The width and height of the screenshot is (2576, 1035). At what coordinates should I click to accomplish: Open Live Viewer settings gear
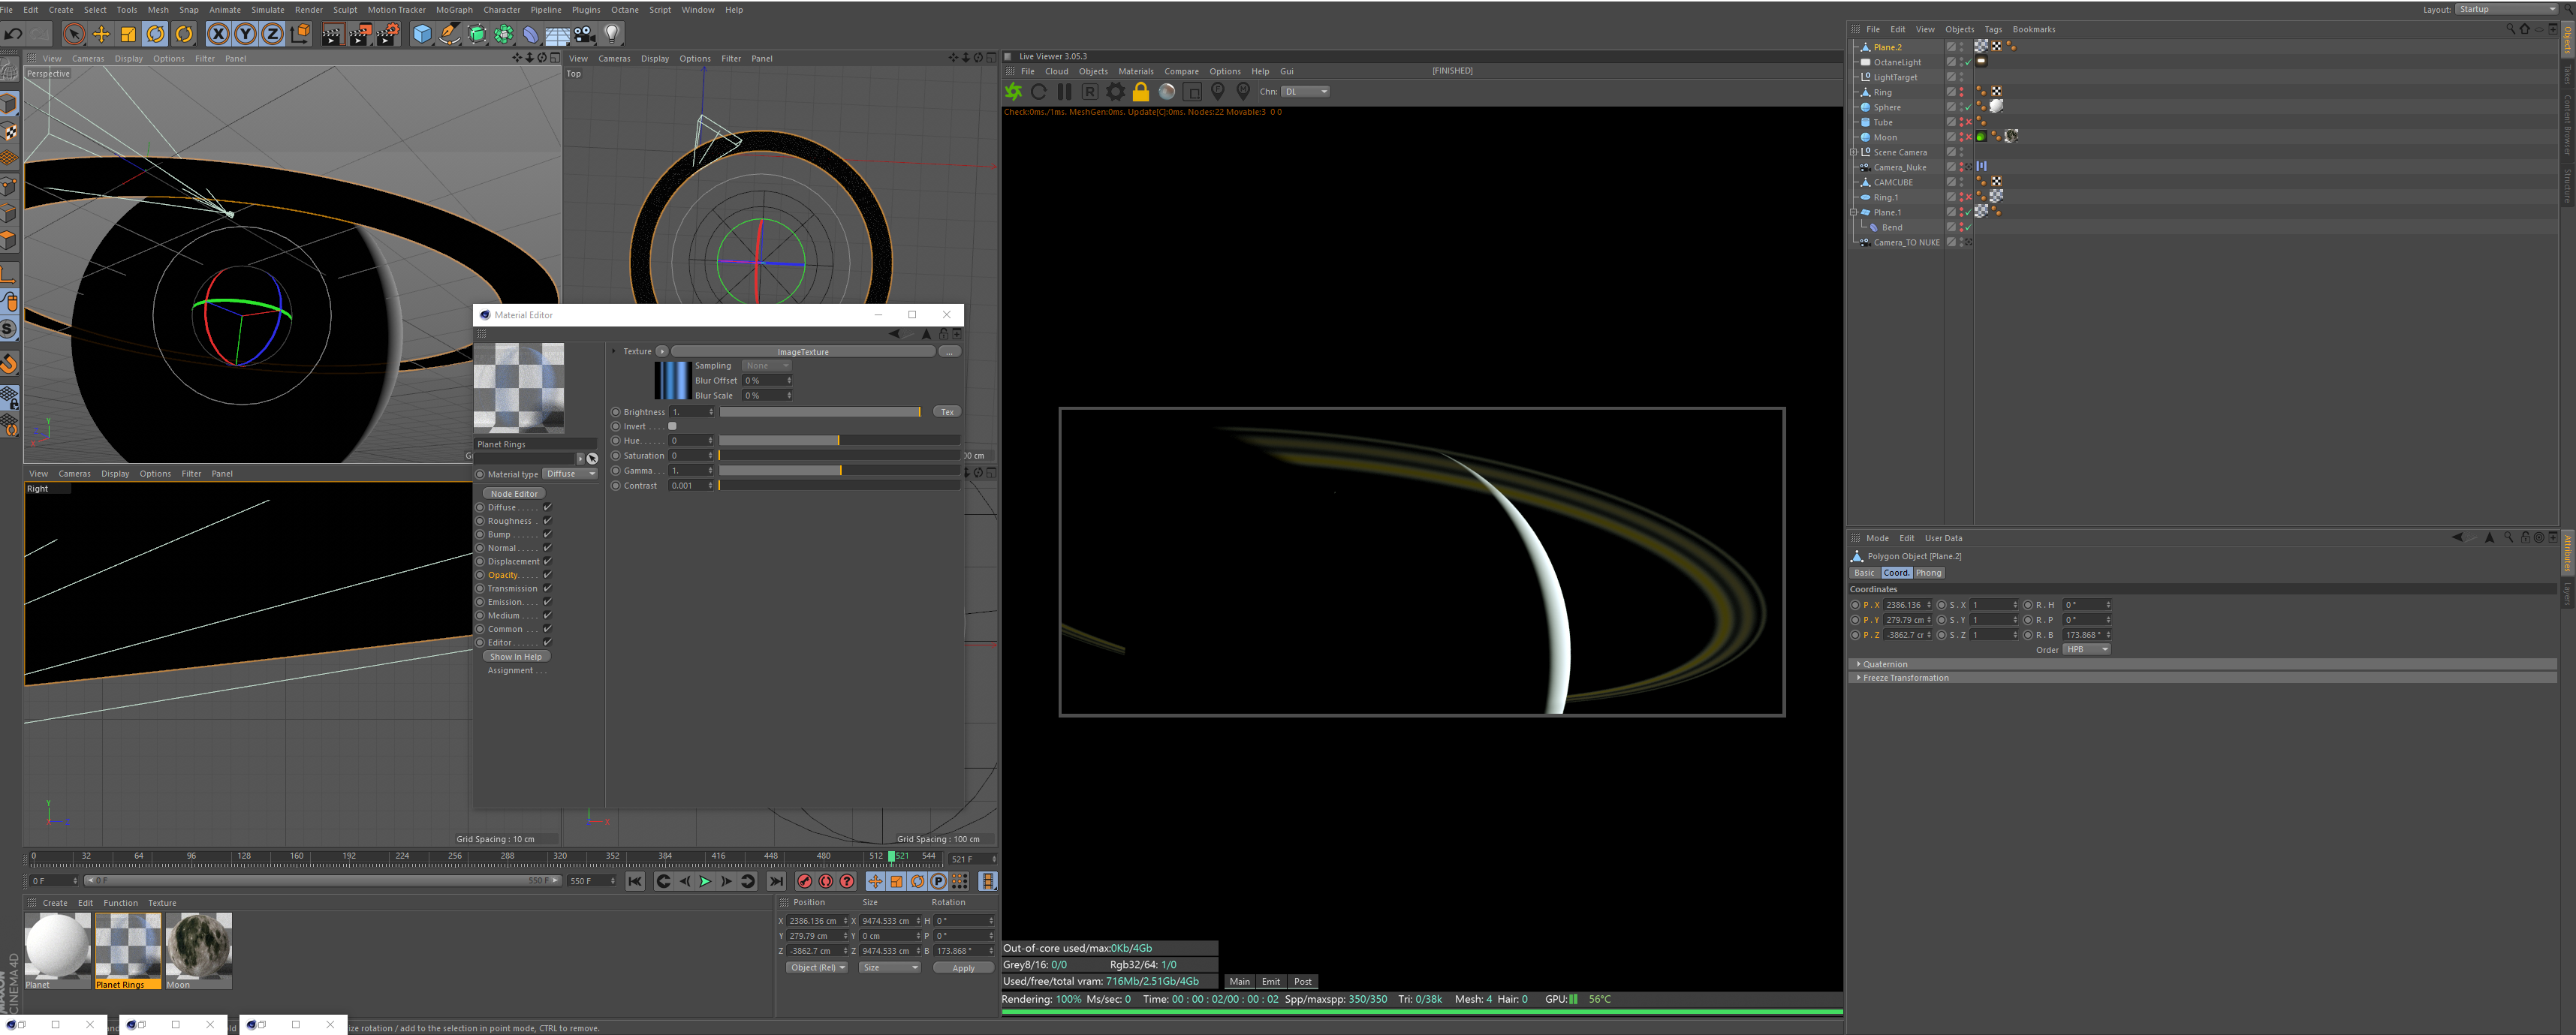pyautogui.click(x=1115, y=92)
